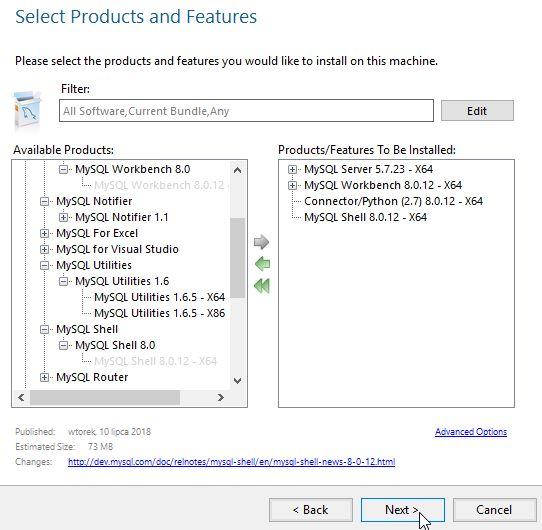Click the Available Products scroll down arrow
This screenshot has width=542, height=530.
(237, 381)
